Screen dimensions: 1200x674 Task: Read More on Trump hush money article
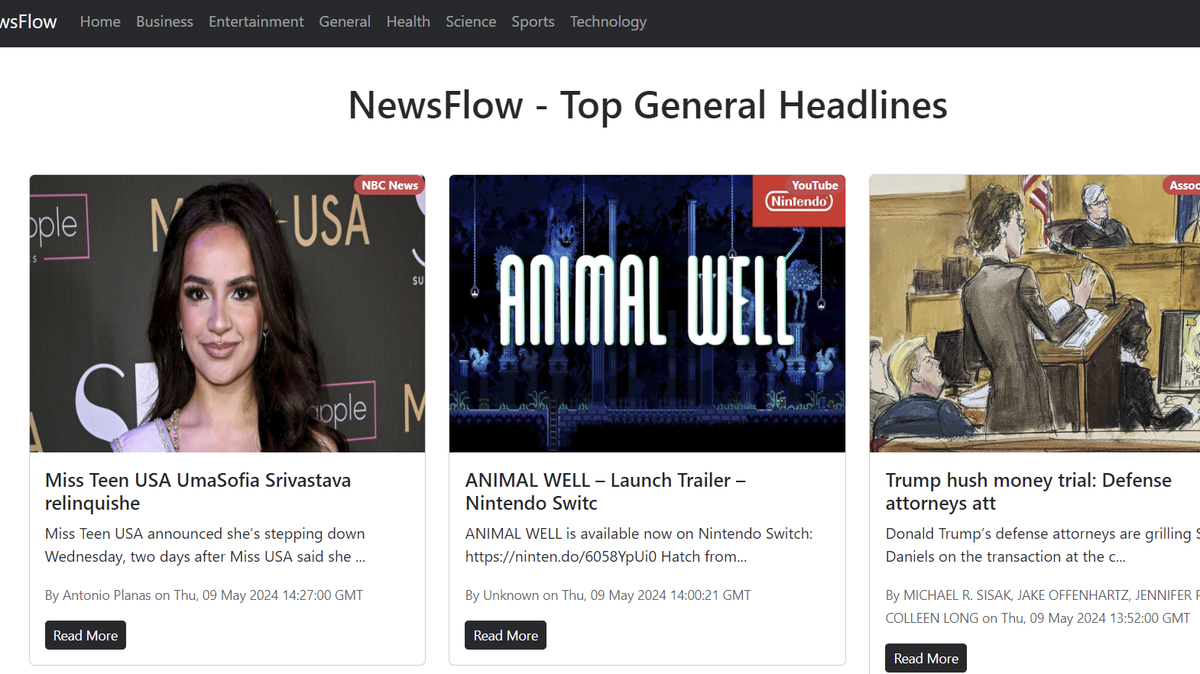pos(926,658)
